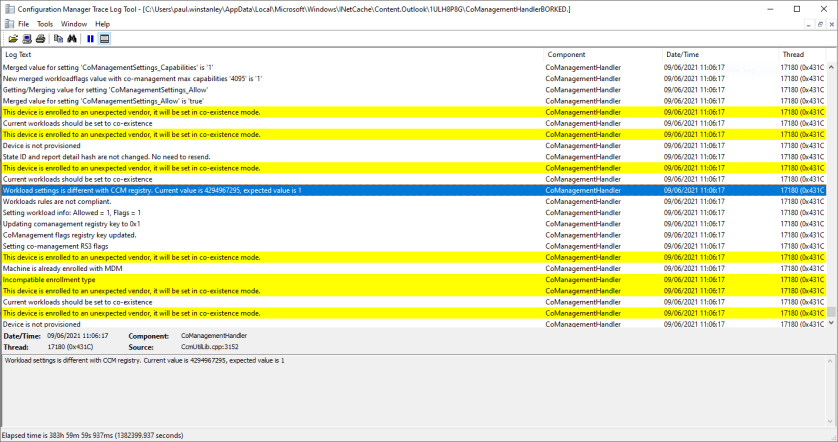The height and width of the screenshot is (442, 838).
Task: Click the document icon left of File menu
Action: coord(9,24)
